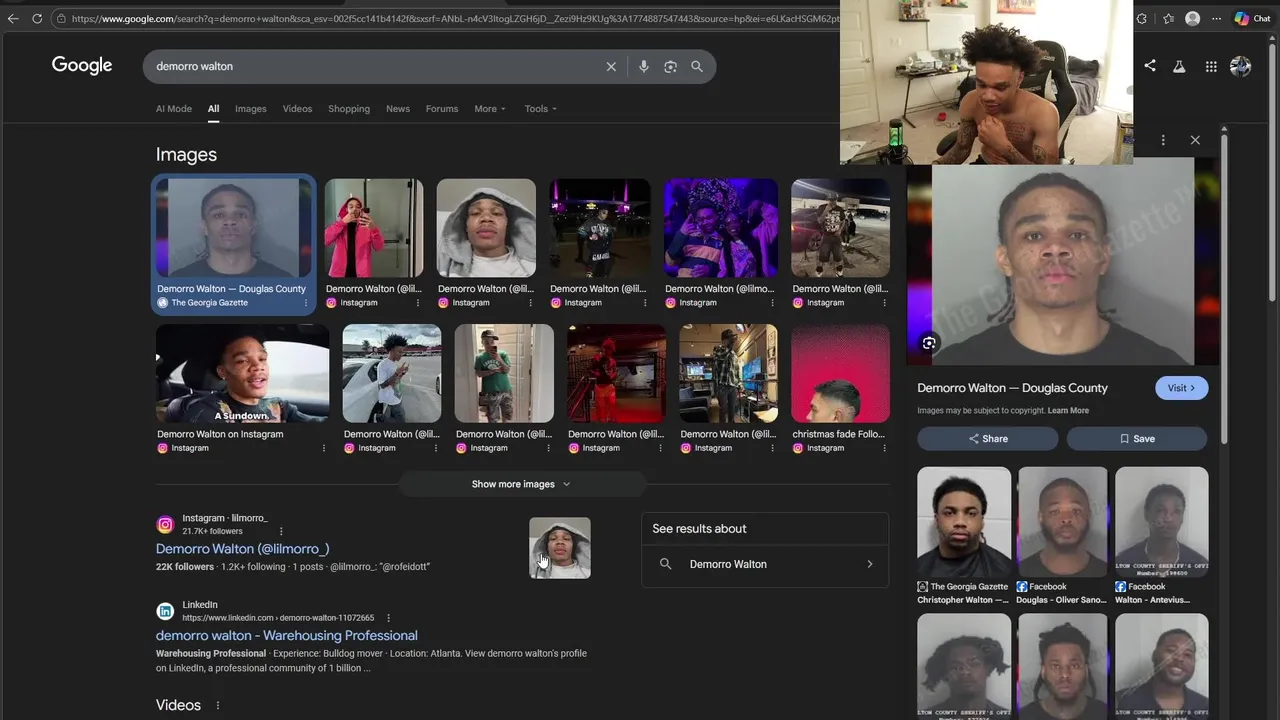Reload the page with refresh icon

(x=37, y=18)
